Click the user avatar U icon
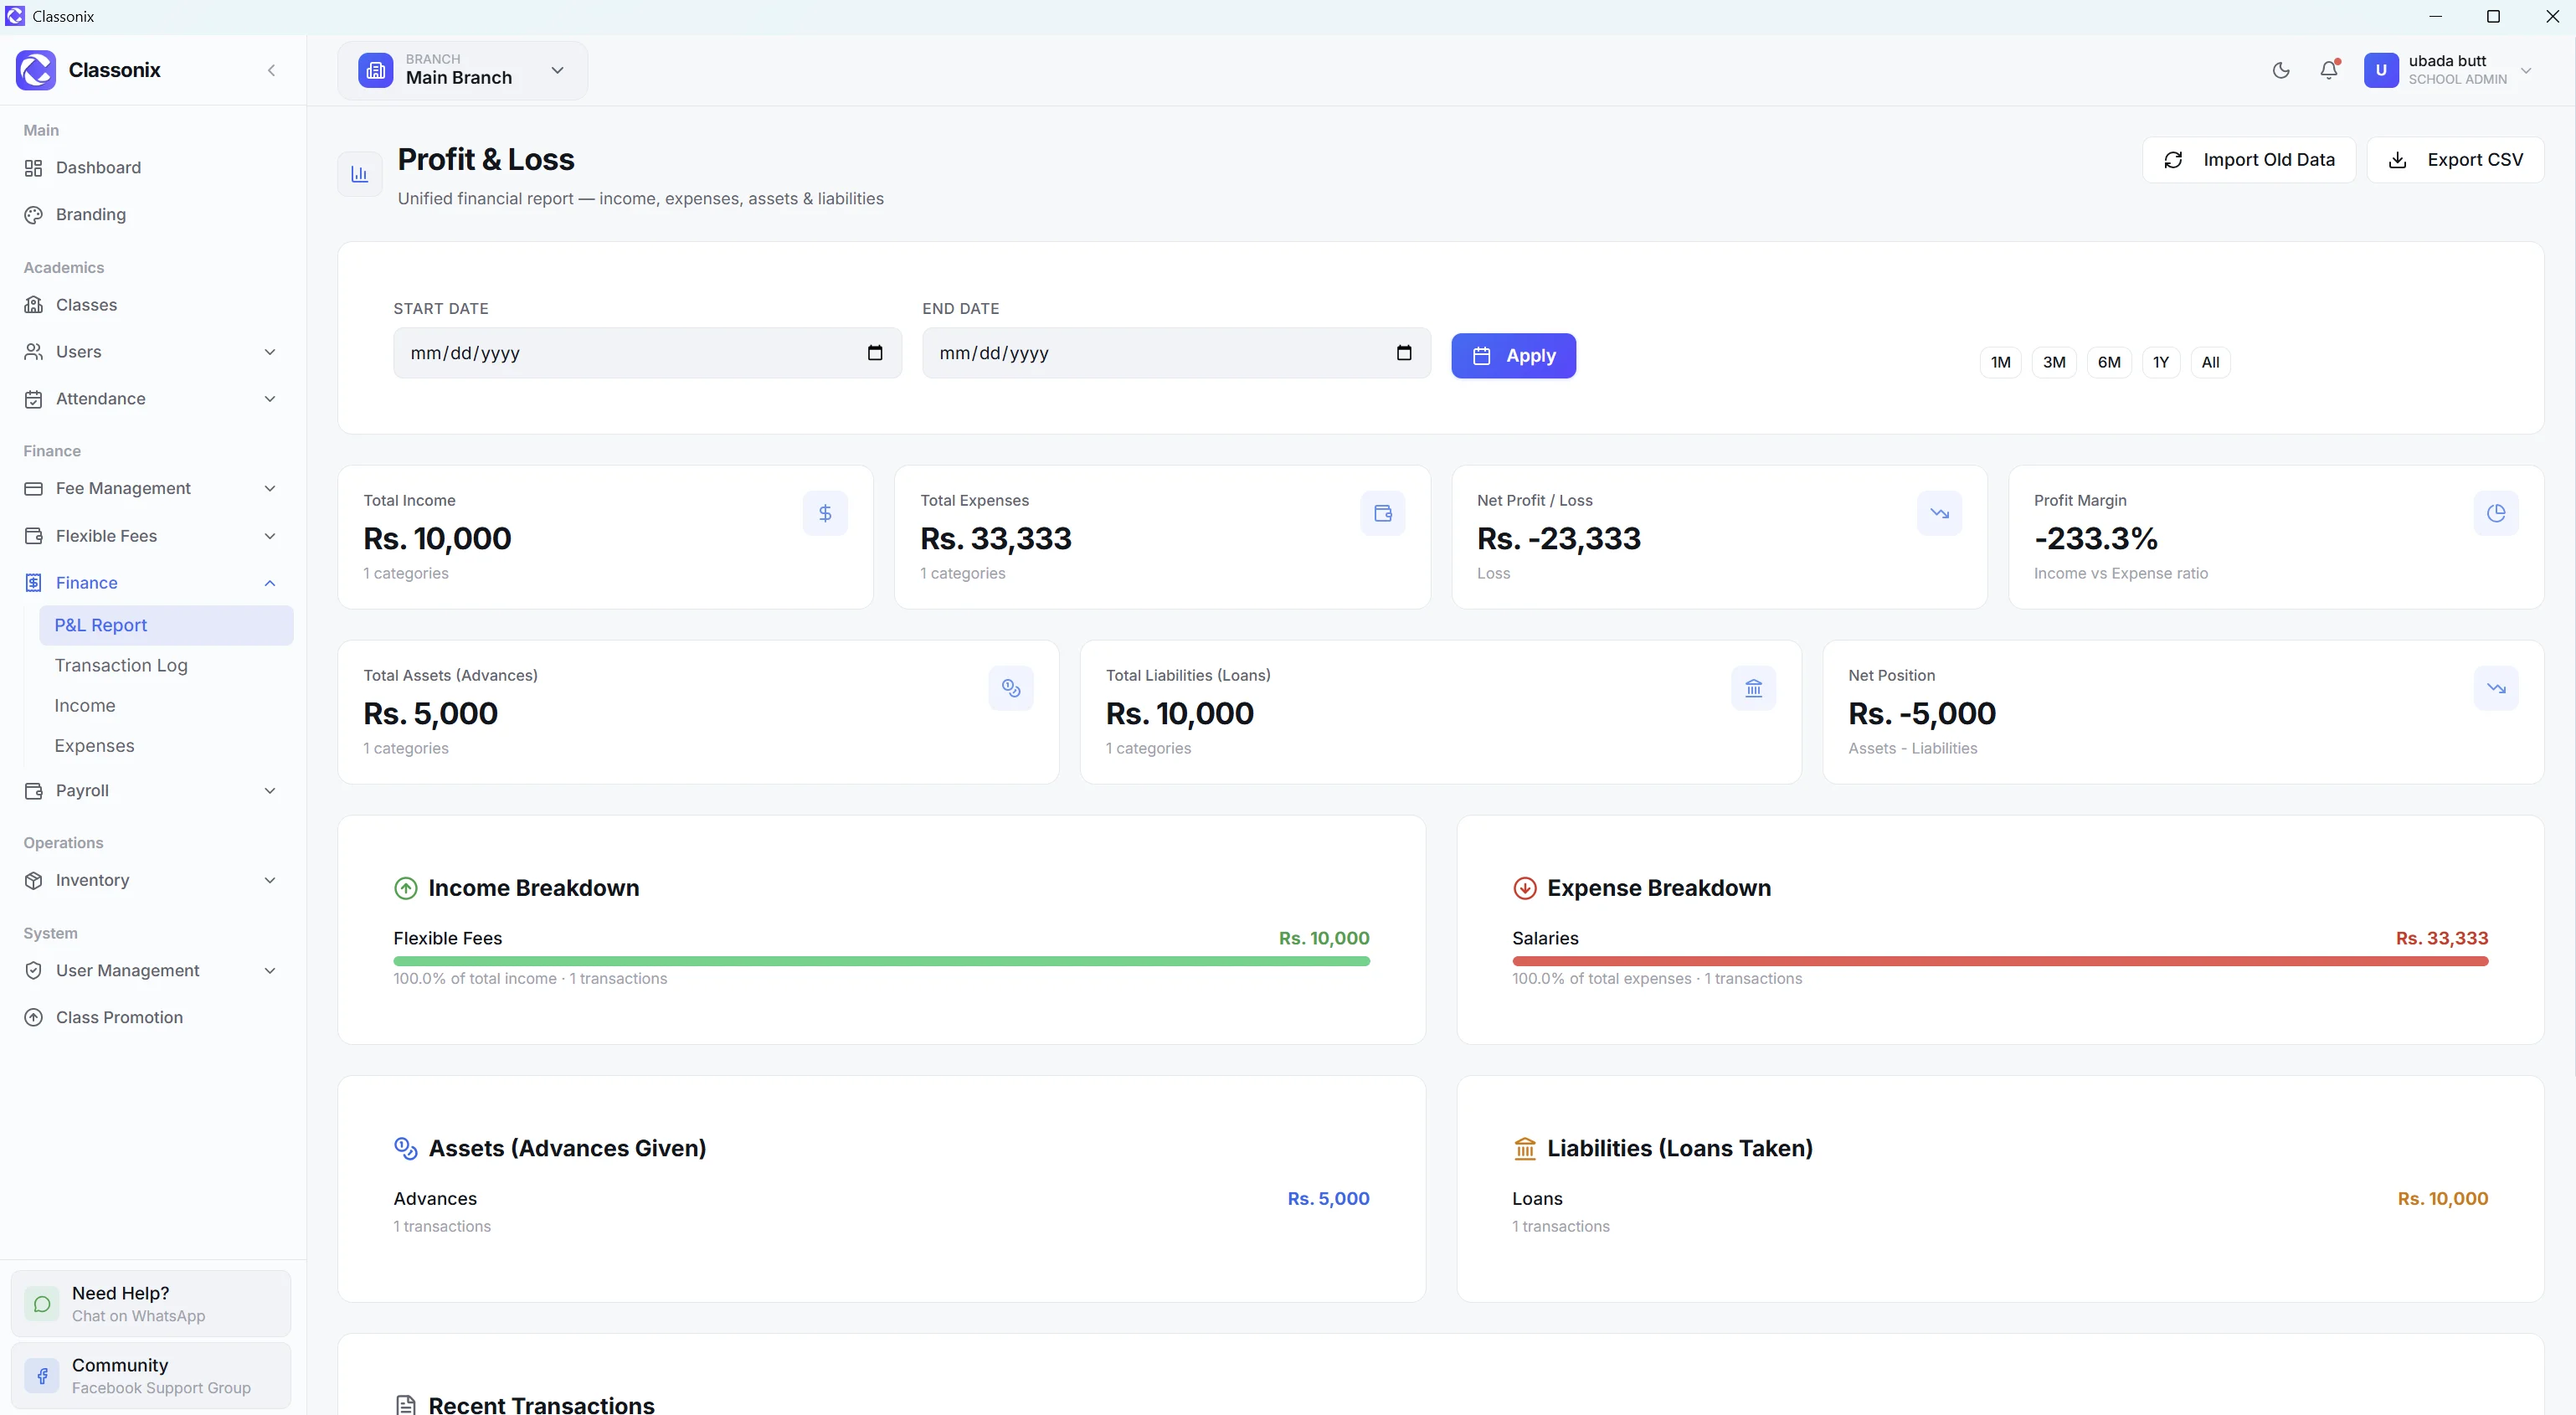 [x=2381, y=70]
